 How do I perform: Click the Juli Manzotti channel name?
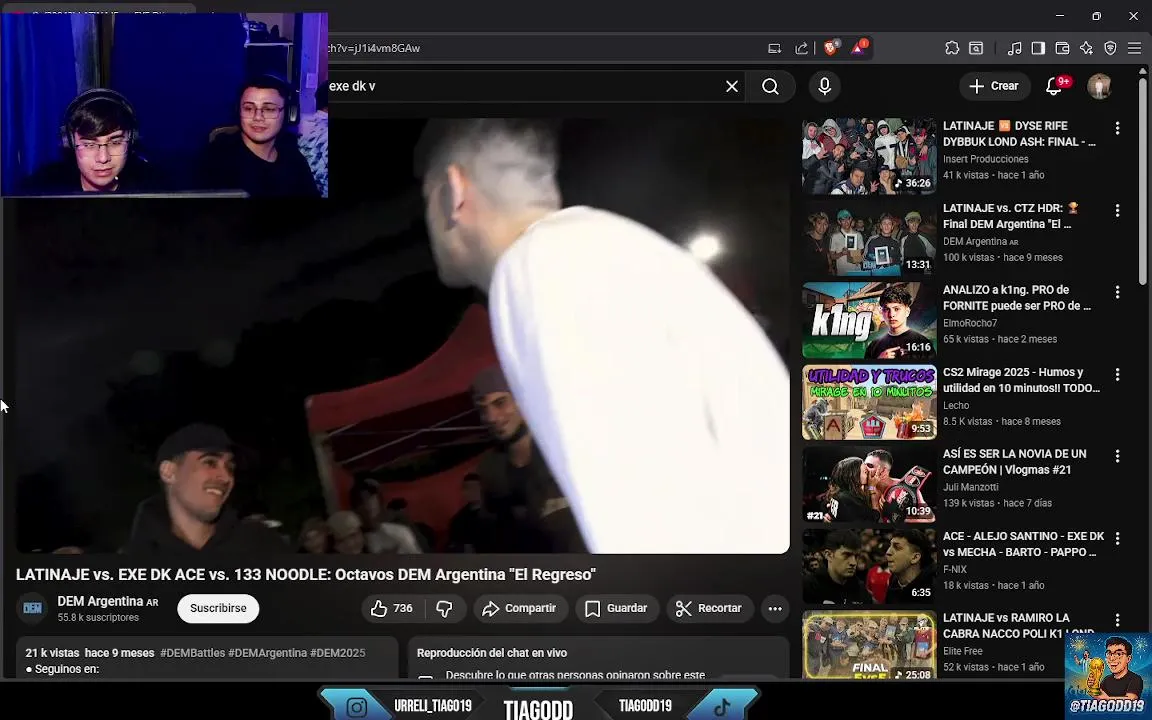pos(971,487)
